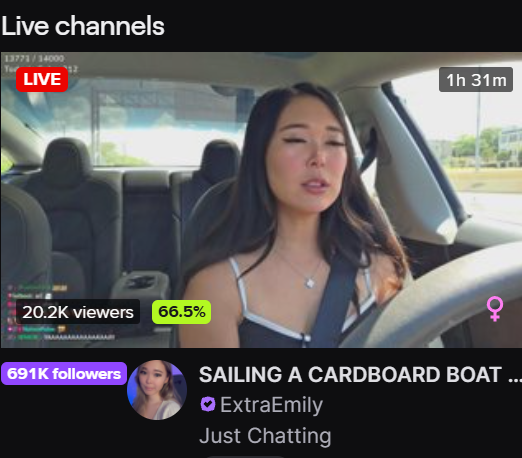Open ExtraEmily's round profile avatar
This screenshot has width=522, height=458.
pos(157,390)
